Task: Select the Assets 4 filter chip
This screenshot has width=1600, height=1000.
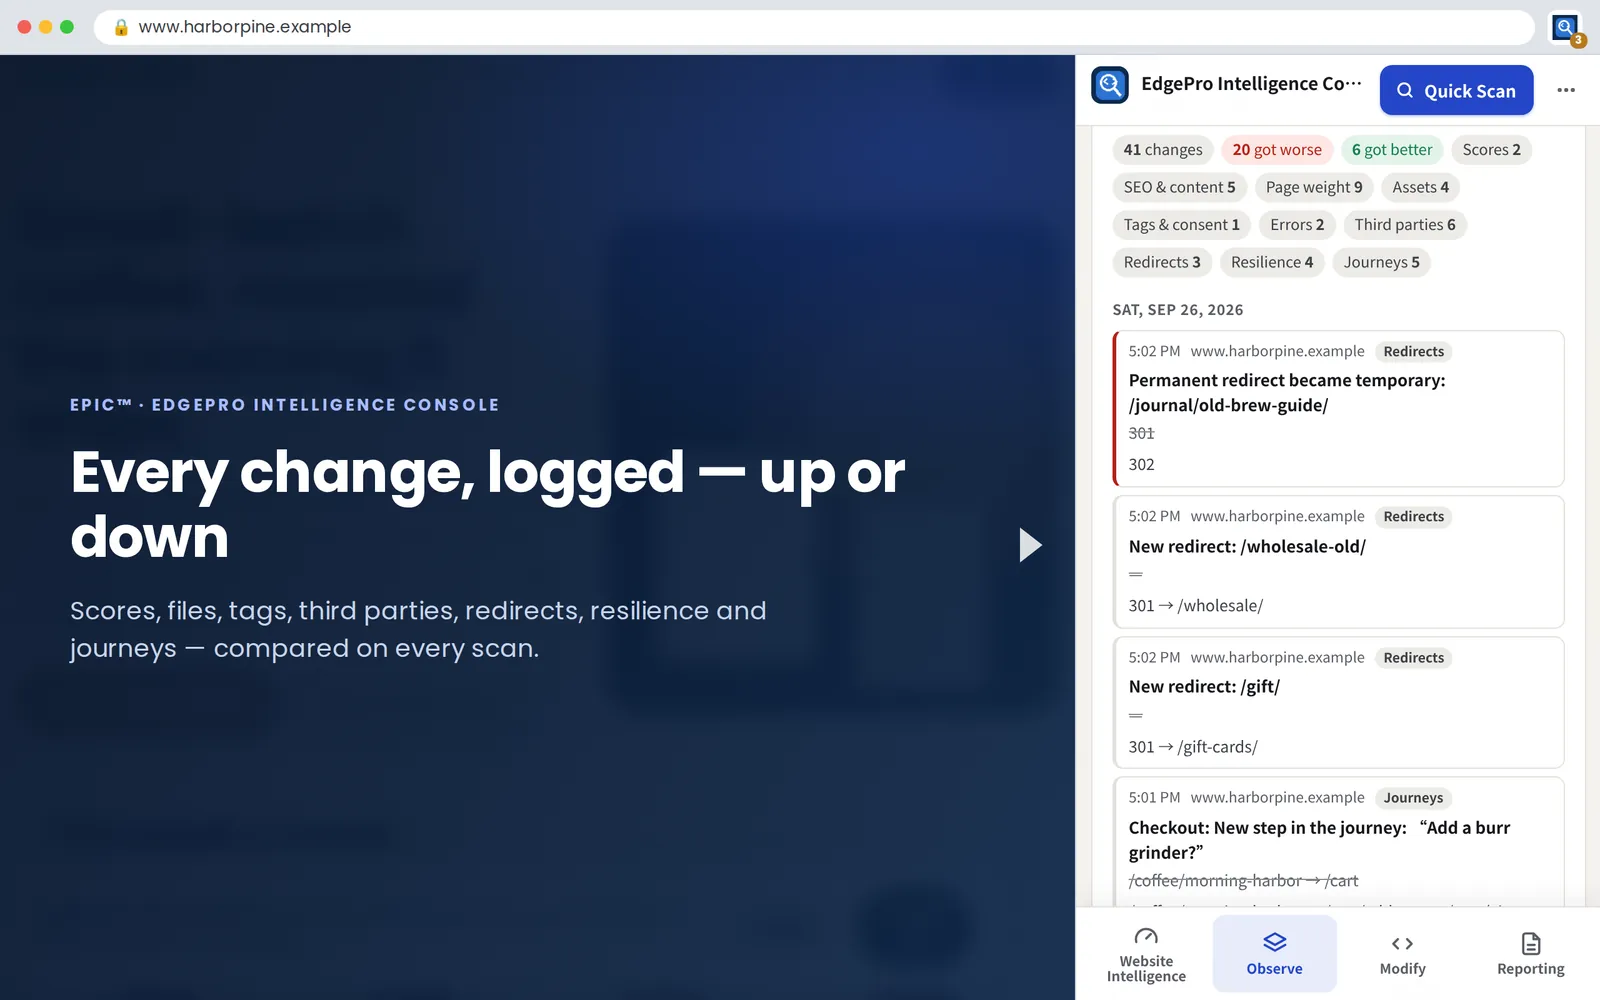Action: (x=1420, y=187)
